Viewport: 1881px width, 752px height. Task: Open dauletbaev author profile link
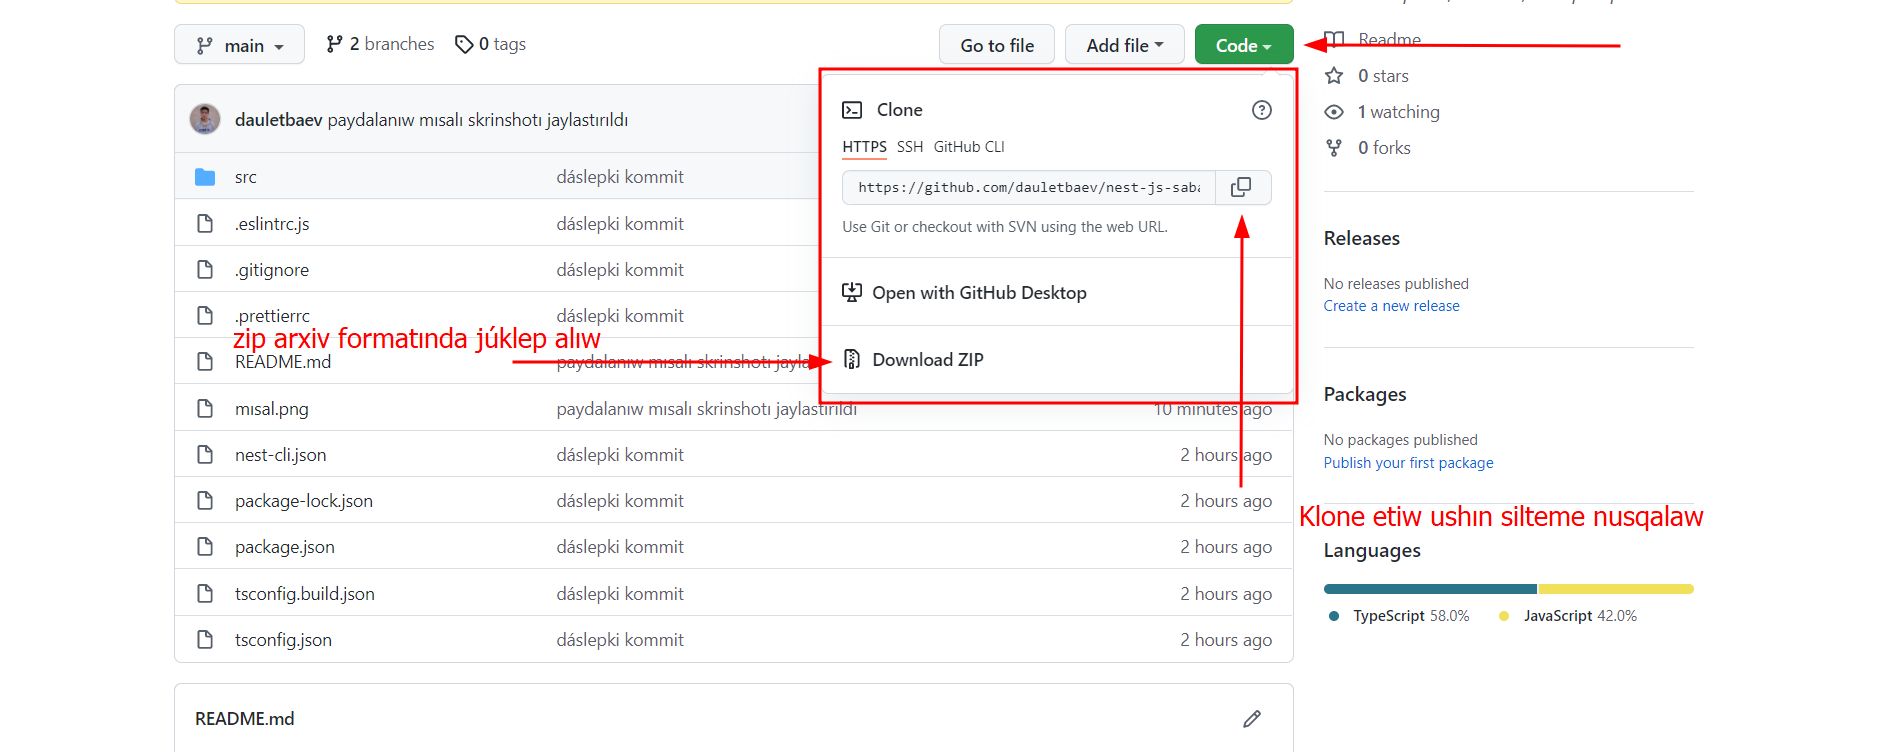[278, 120]
